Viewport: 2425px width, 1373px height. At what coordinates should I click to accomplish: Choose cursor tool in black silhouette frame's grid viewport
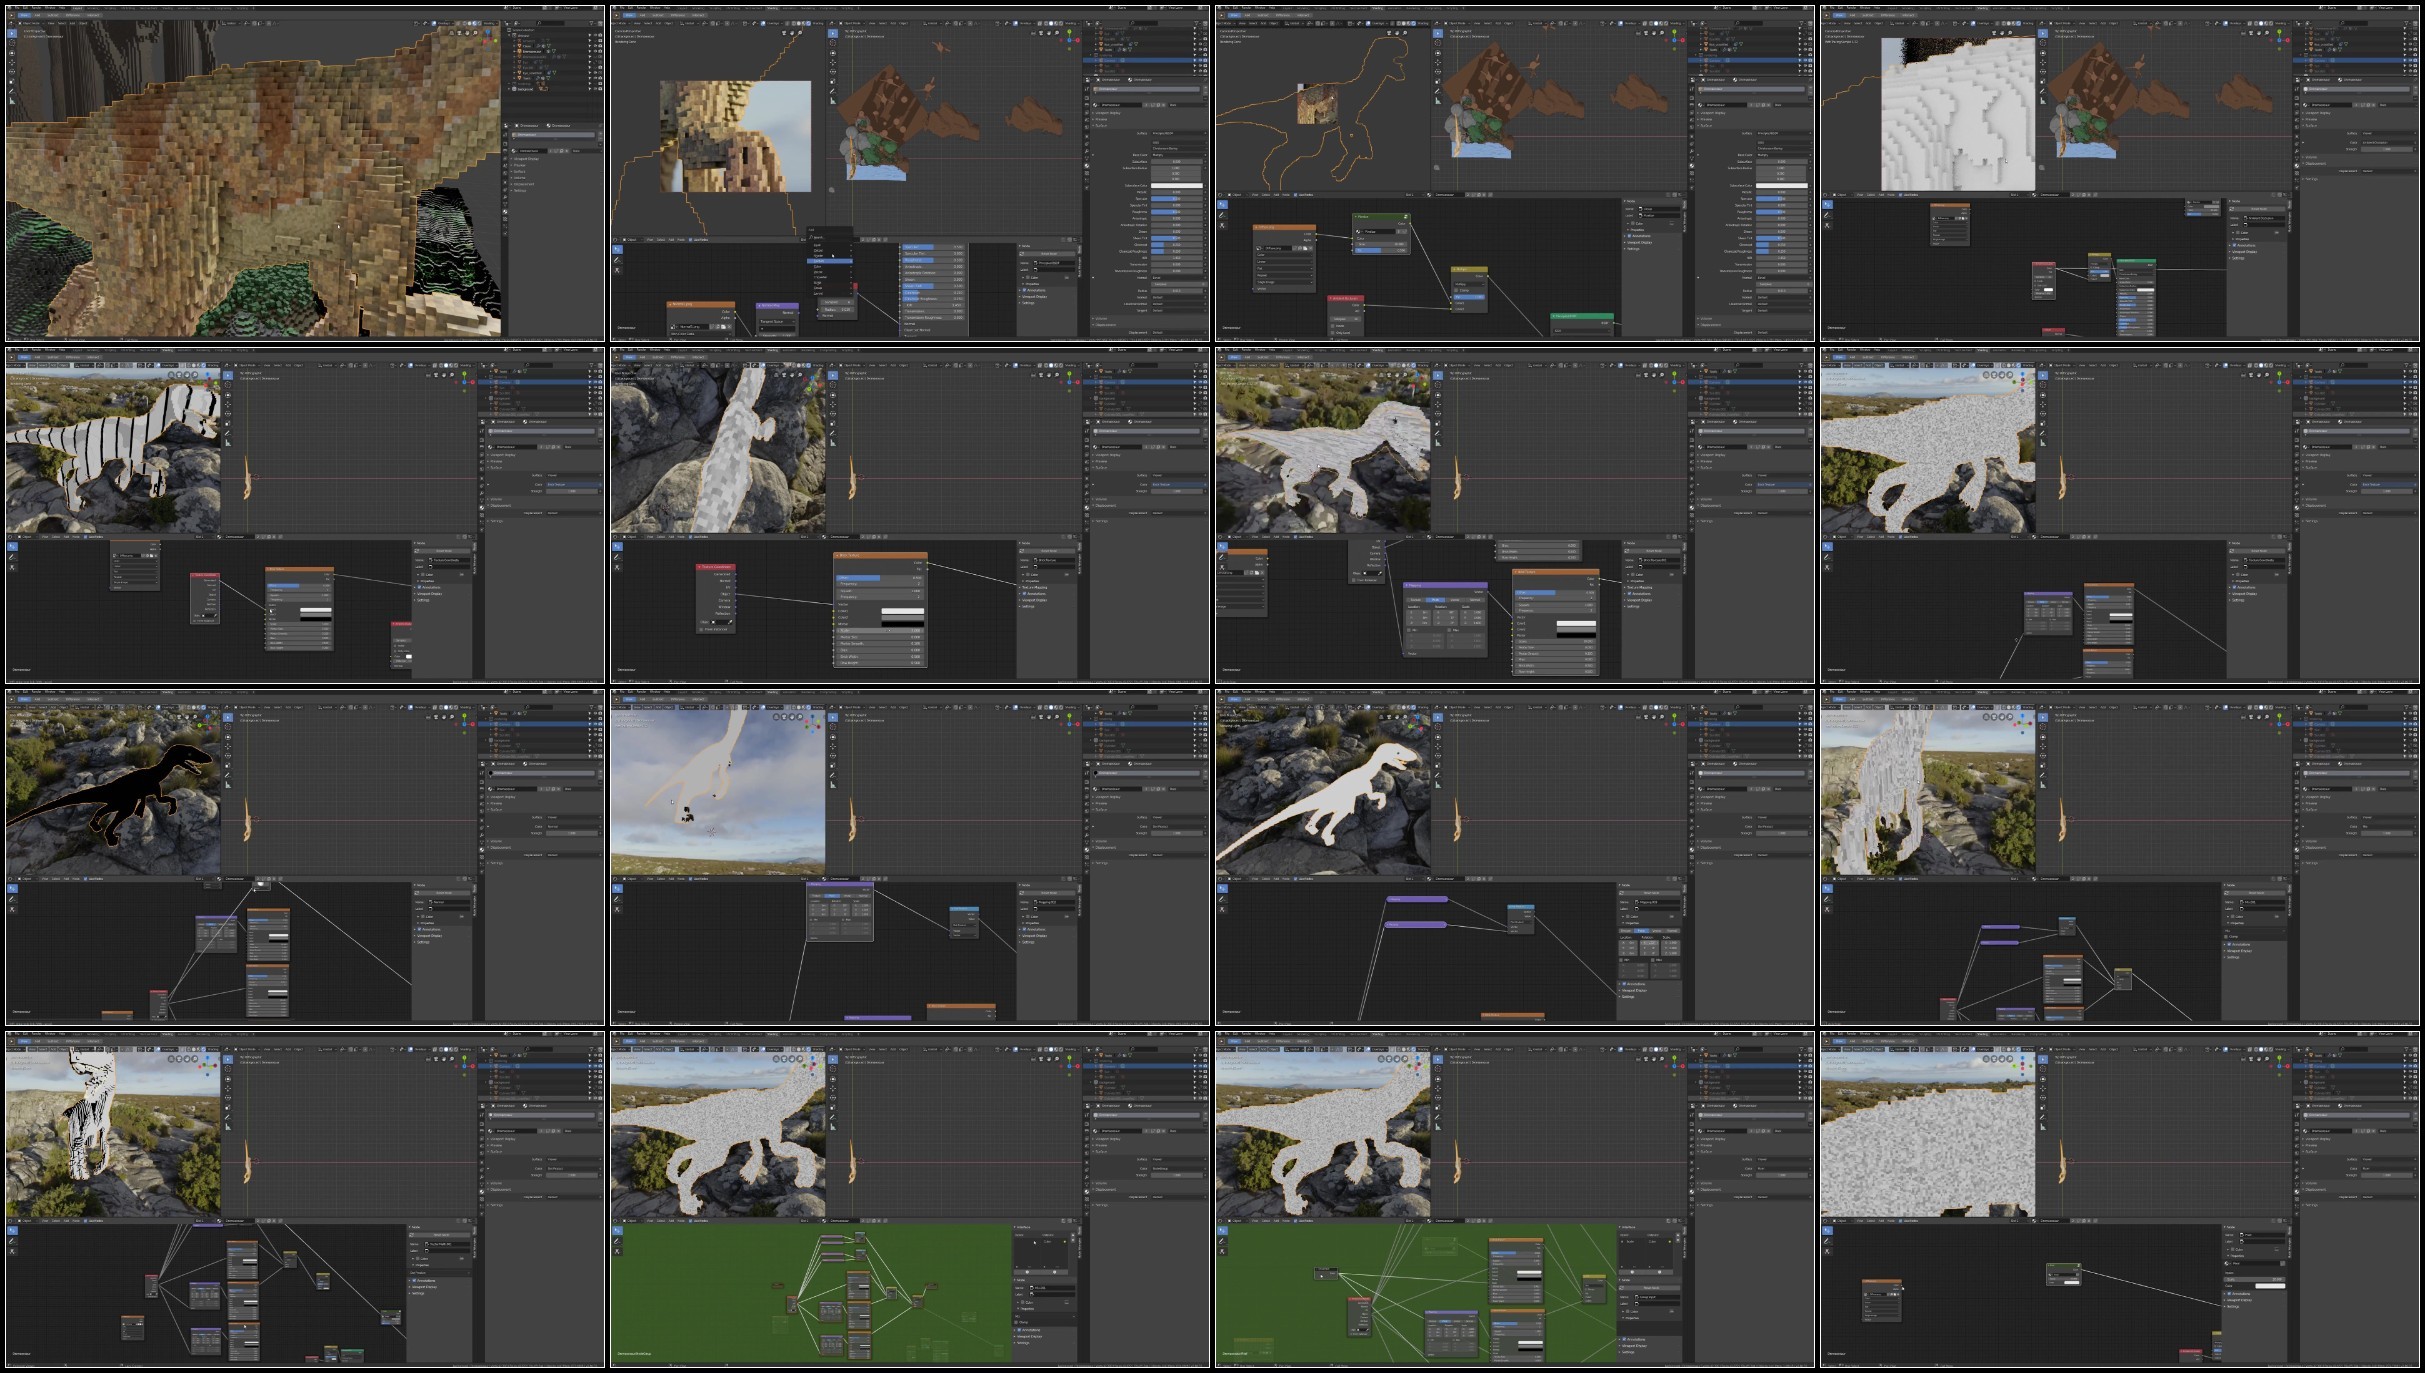point(228,727)
